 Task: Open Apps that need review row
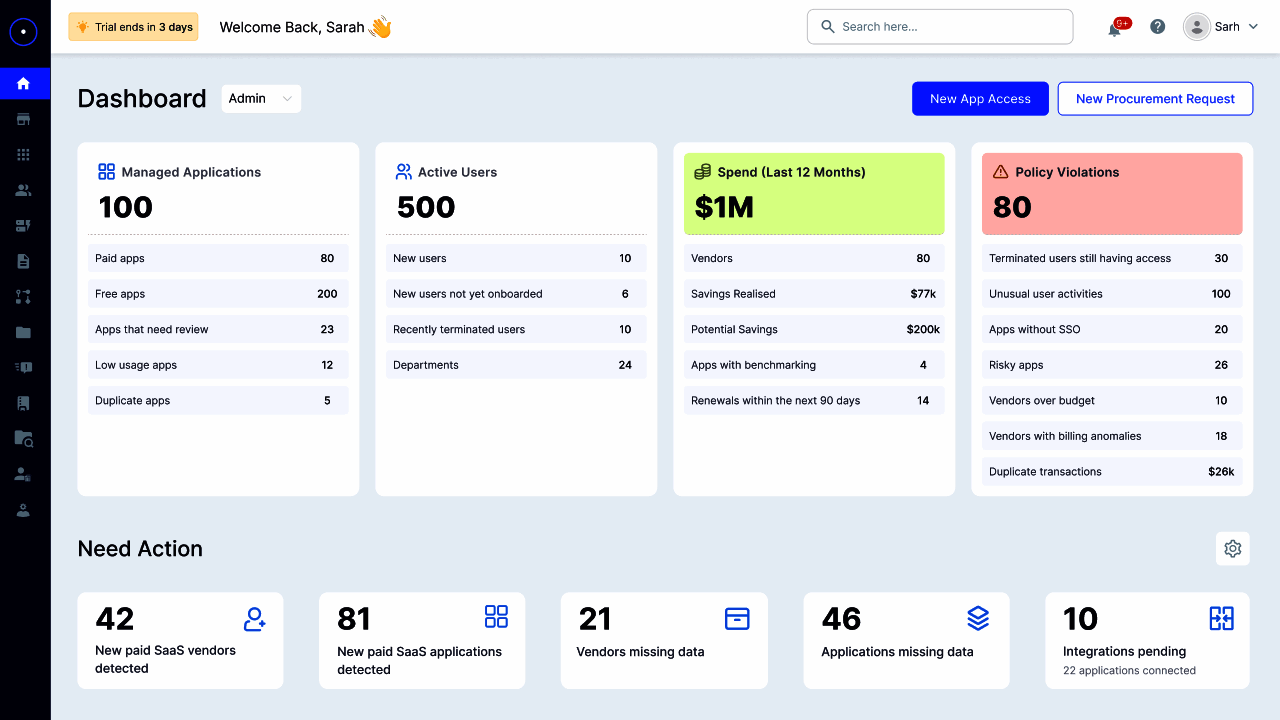218,329
